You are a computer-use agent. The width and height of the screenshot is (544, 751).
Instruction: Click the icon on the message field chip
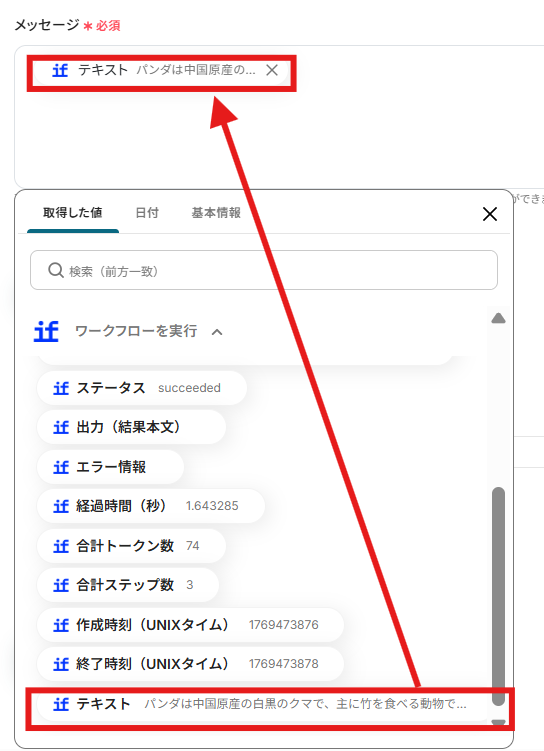[60, 70]
